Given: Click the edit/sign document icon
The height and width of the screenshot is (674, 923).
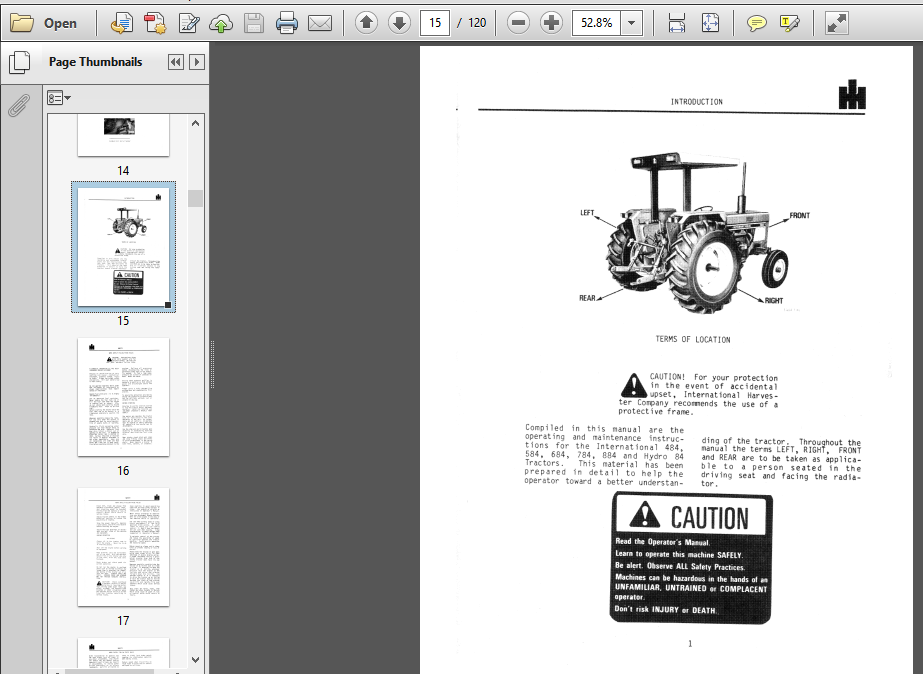Looking at the screenshot, I should (x=188, y=23).
